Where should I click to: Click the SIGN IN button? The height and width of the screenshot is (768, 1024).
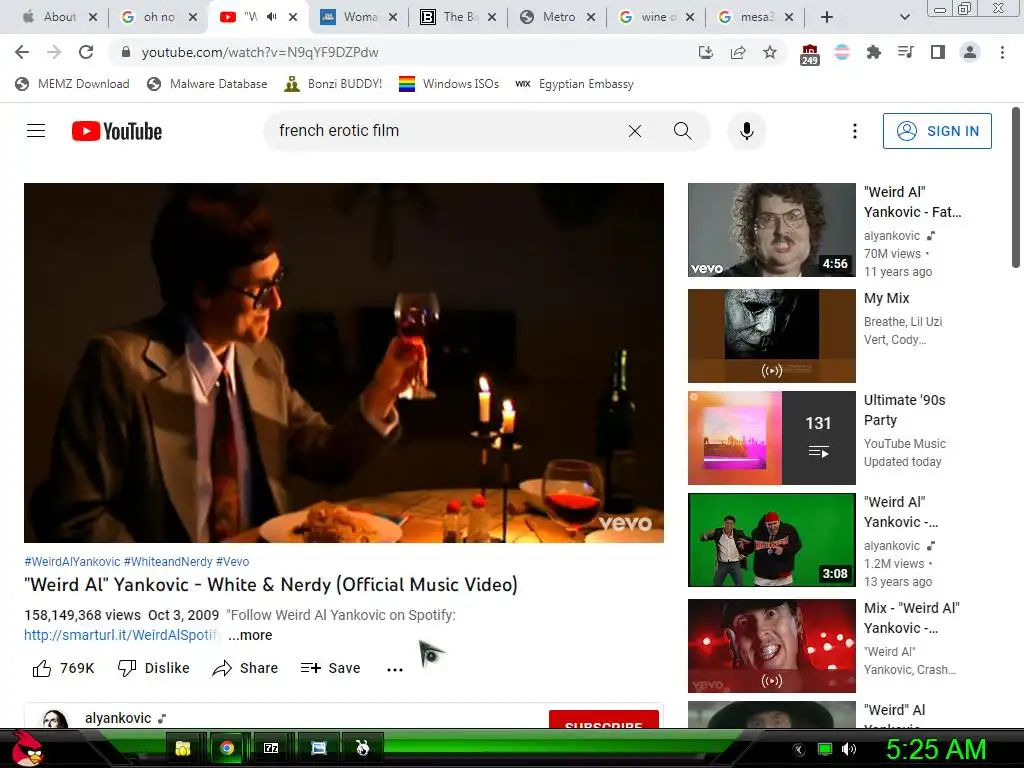click(937, 131)
